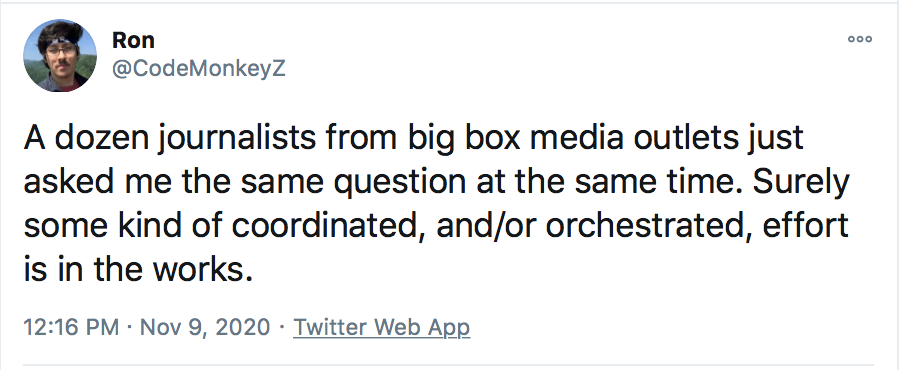Open the Twitter Web App source link

[382, 327]
